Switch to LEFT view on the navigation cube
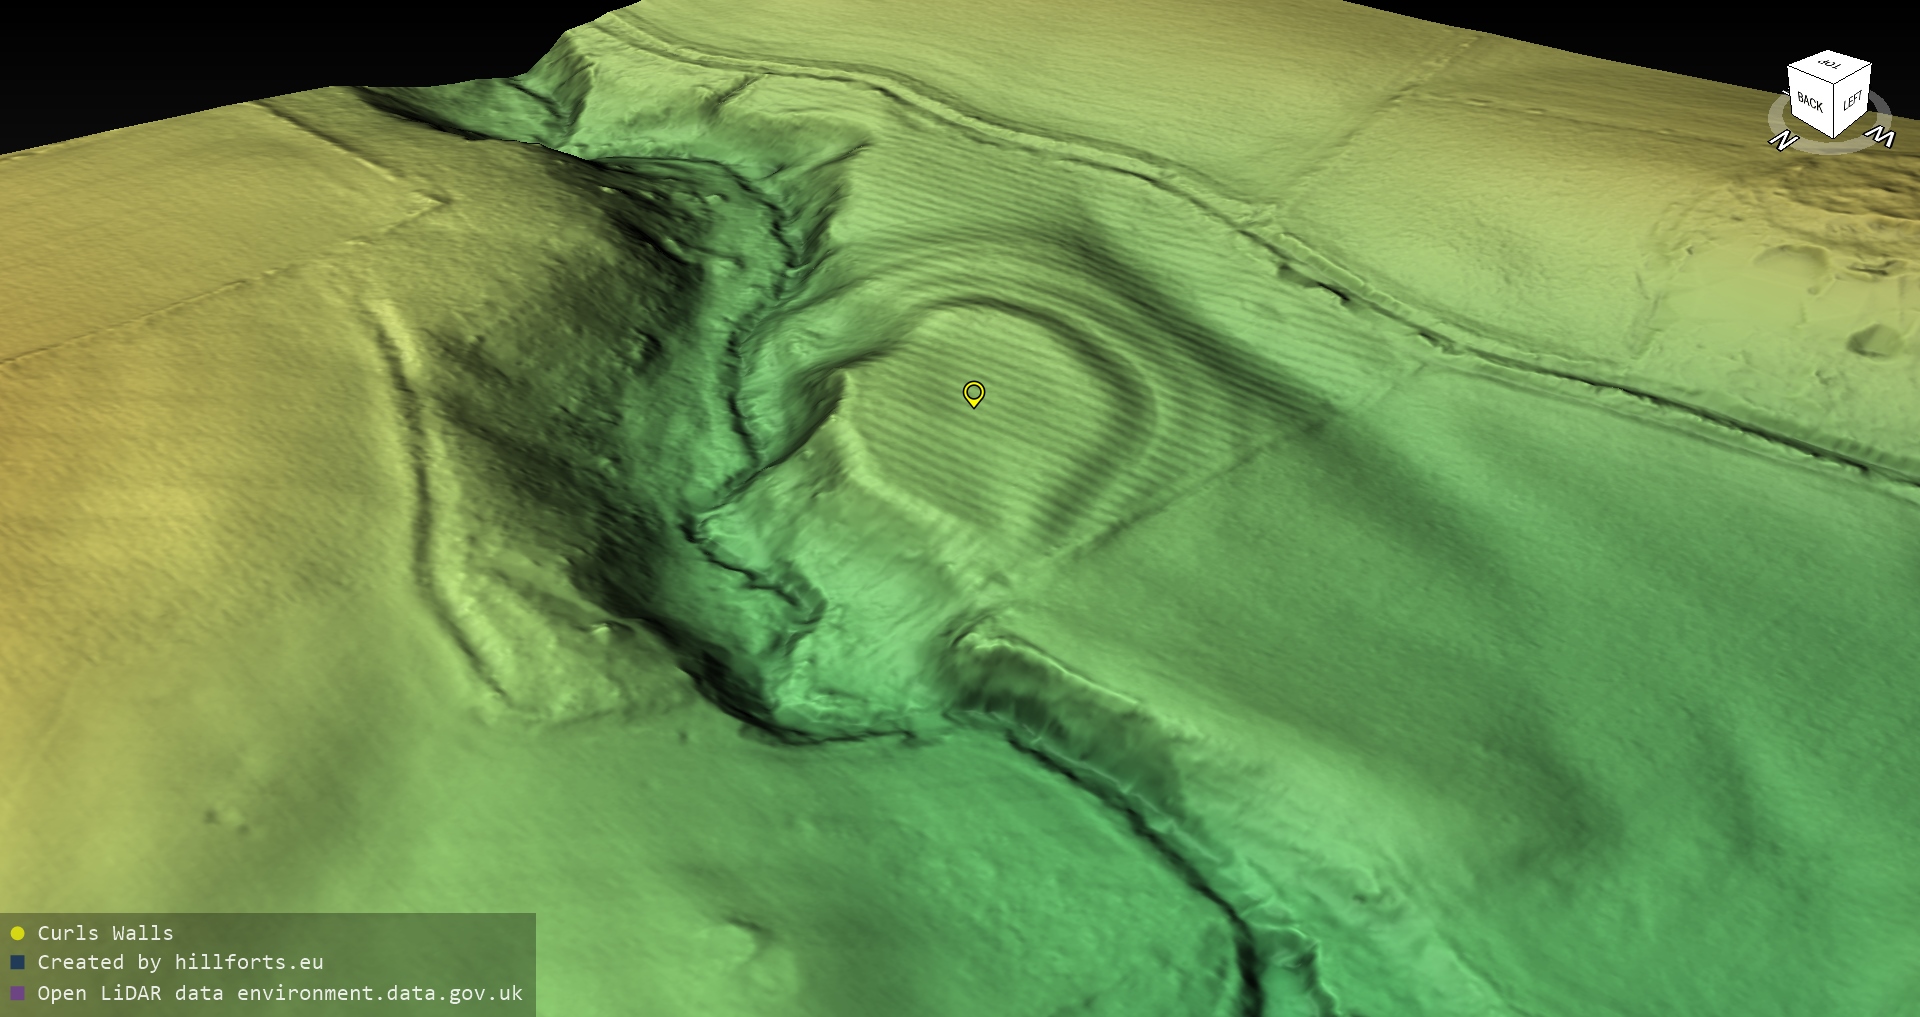Viewport: 1920px width, 1017px height. pyautogui.click(x=1852, y=100)
